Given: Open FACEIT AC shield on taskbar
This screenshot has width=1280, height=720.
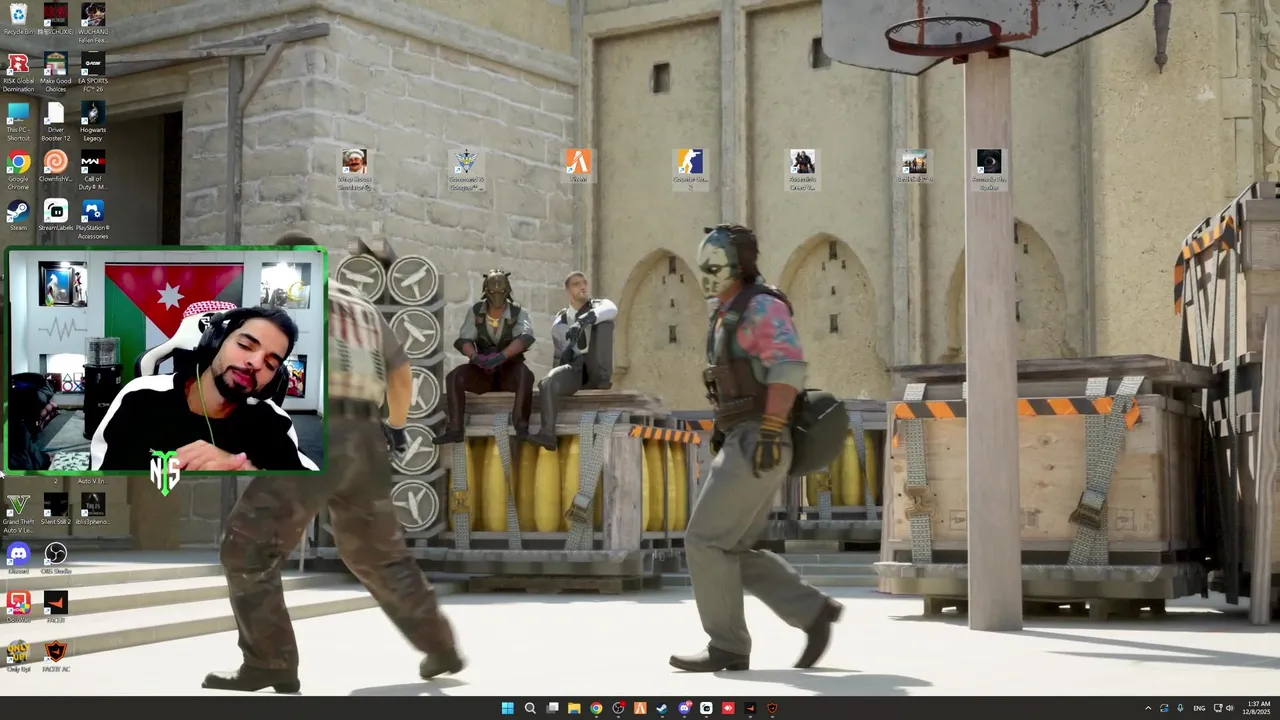Looking at the screenshot, I should 772,708.
